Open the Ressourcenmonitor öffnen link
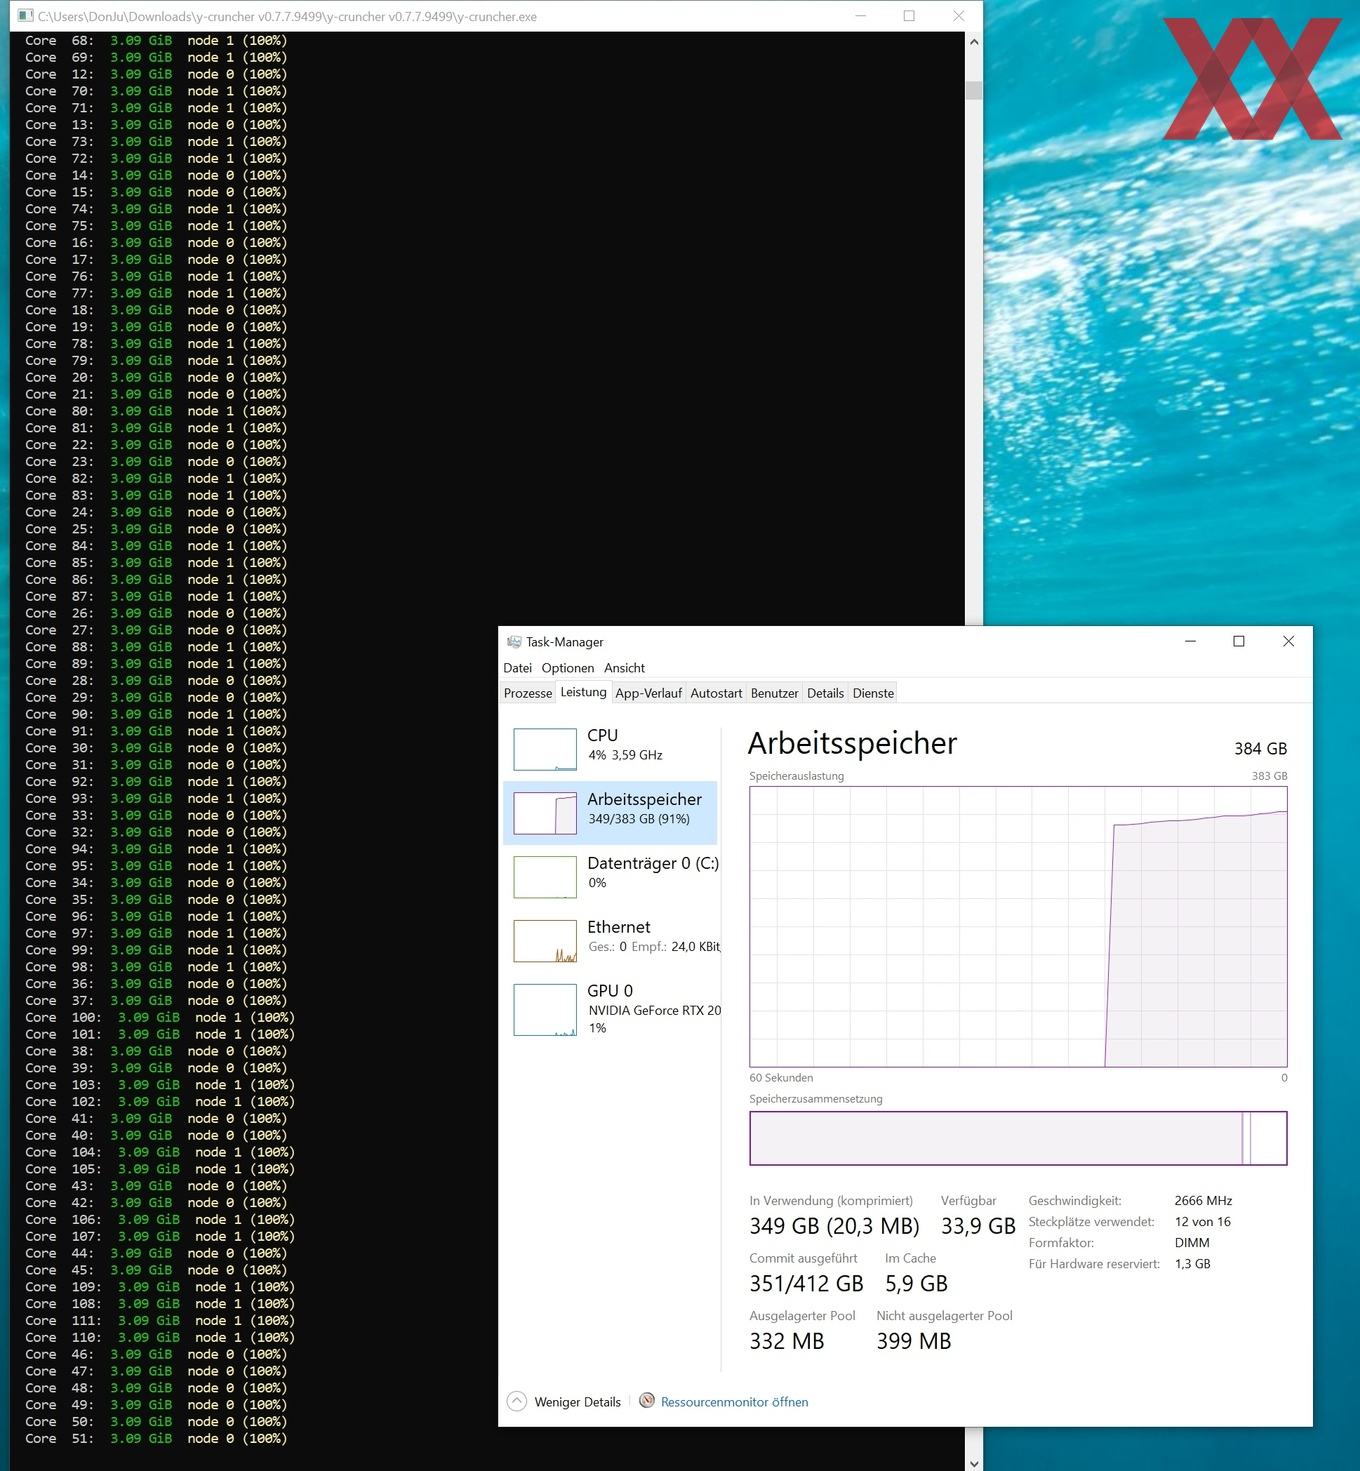Viewport: 1360px width, 1471px height. [734, 1402]
